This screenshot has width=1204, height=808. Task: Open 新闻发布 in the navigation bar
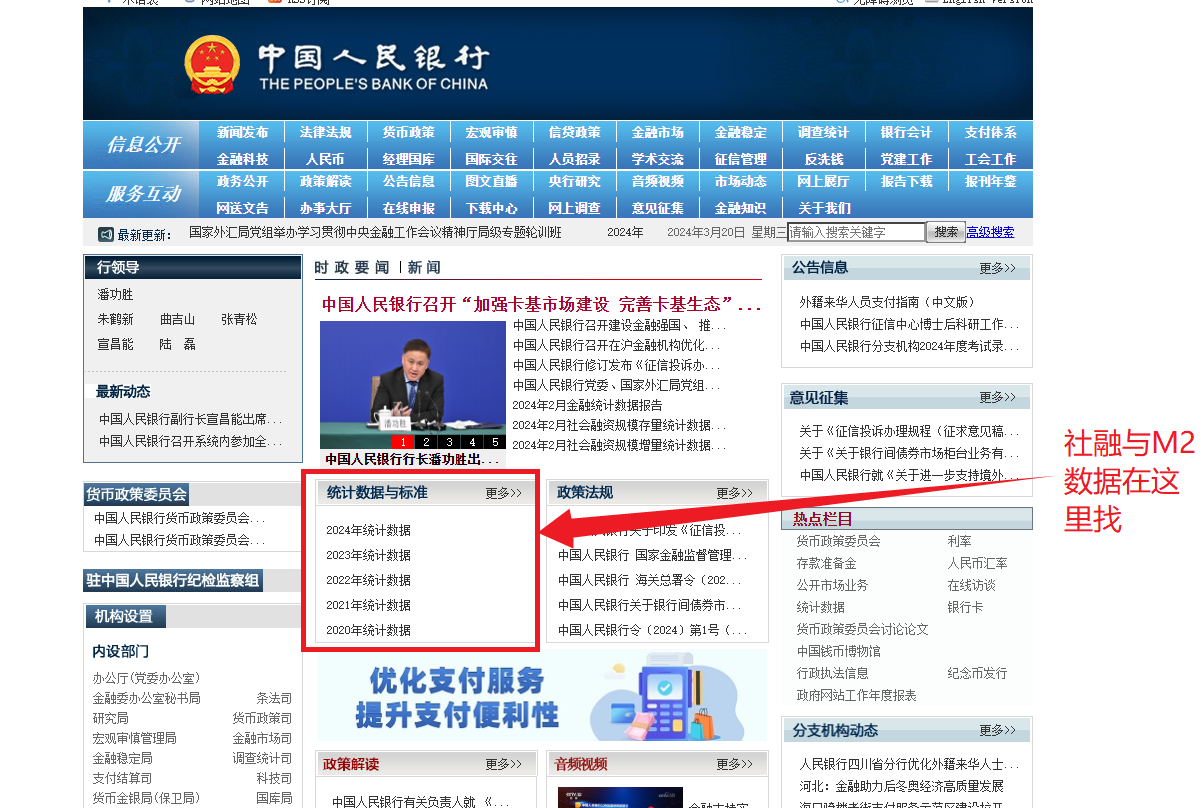point(243,133)
